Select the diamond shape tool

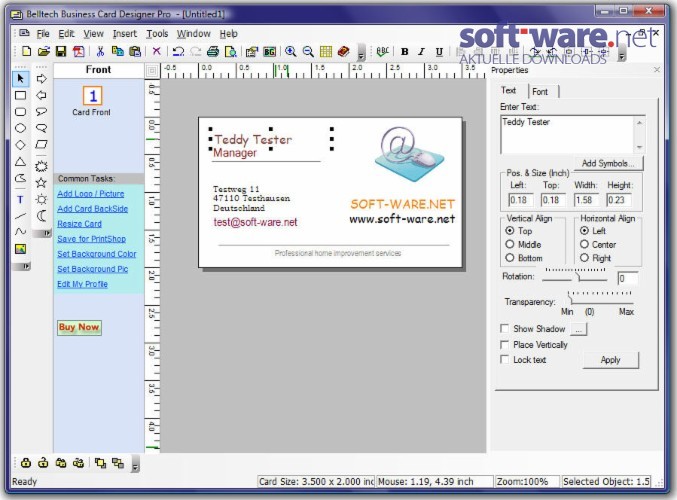point(20,145)
